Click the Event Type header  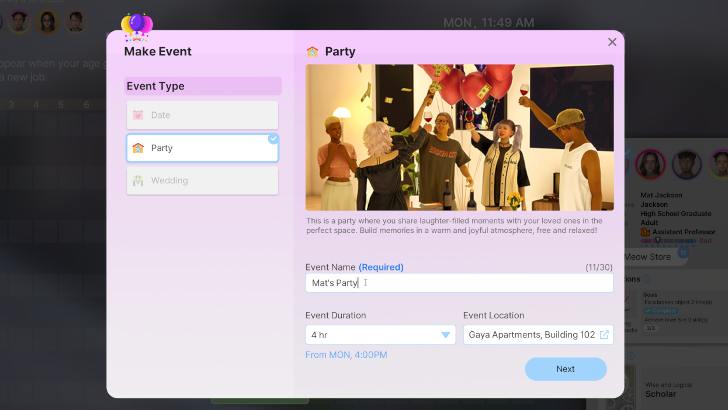click(203, 86)
